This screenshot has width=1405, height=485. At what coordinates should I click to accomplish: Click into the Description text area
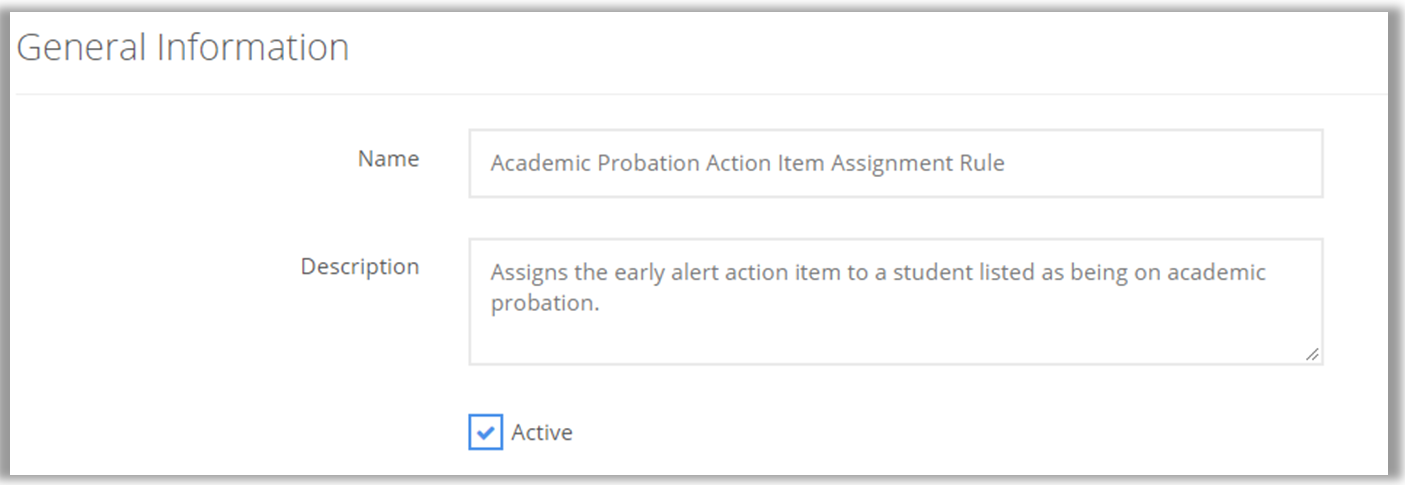[895, 300]
